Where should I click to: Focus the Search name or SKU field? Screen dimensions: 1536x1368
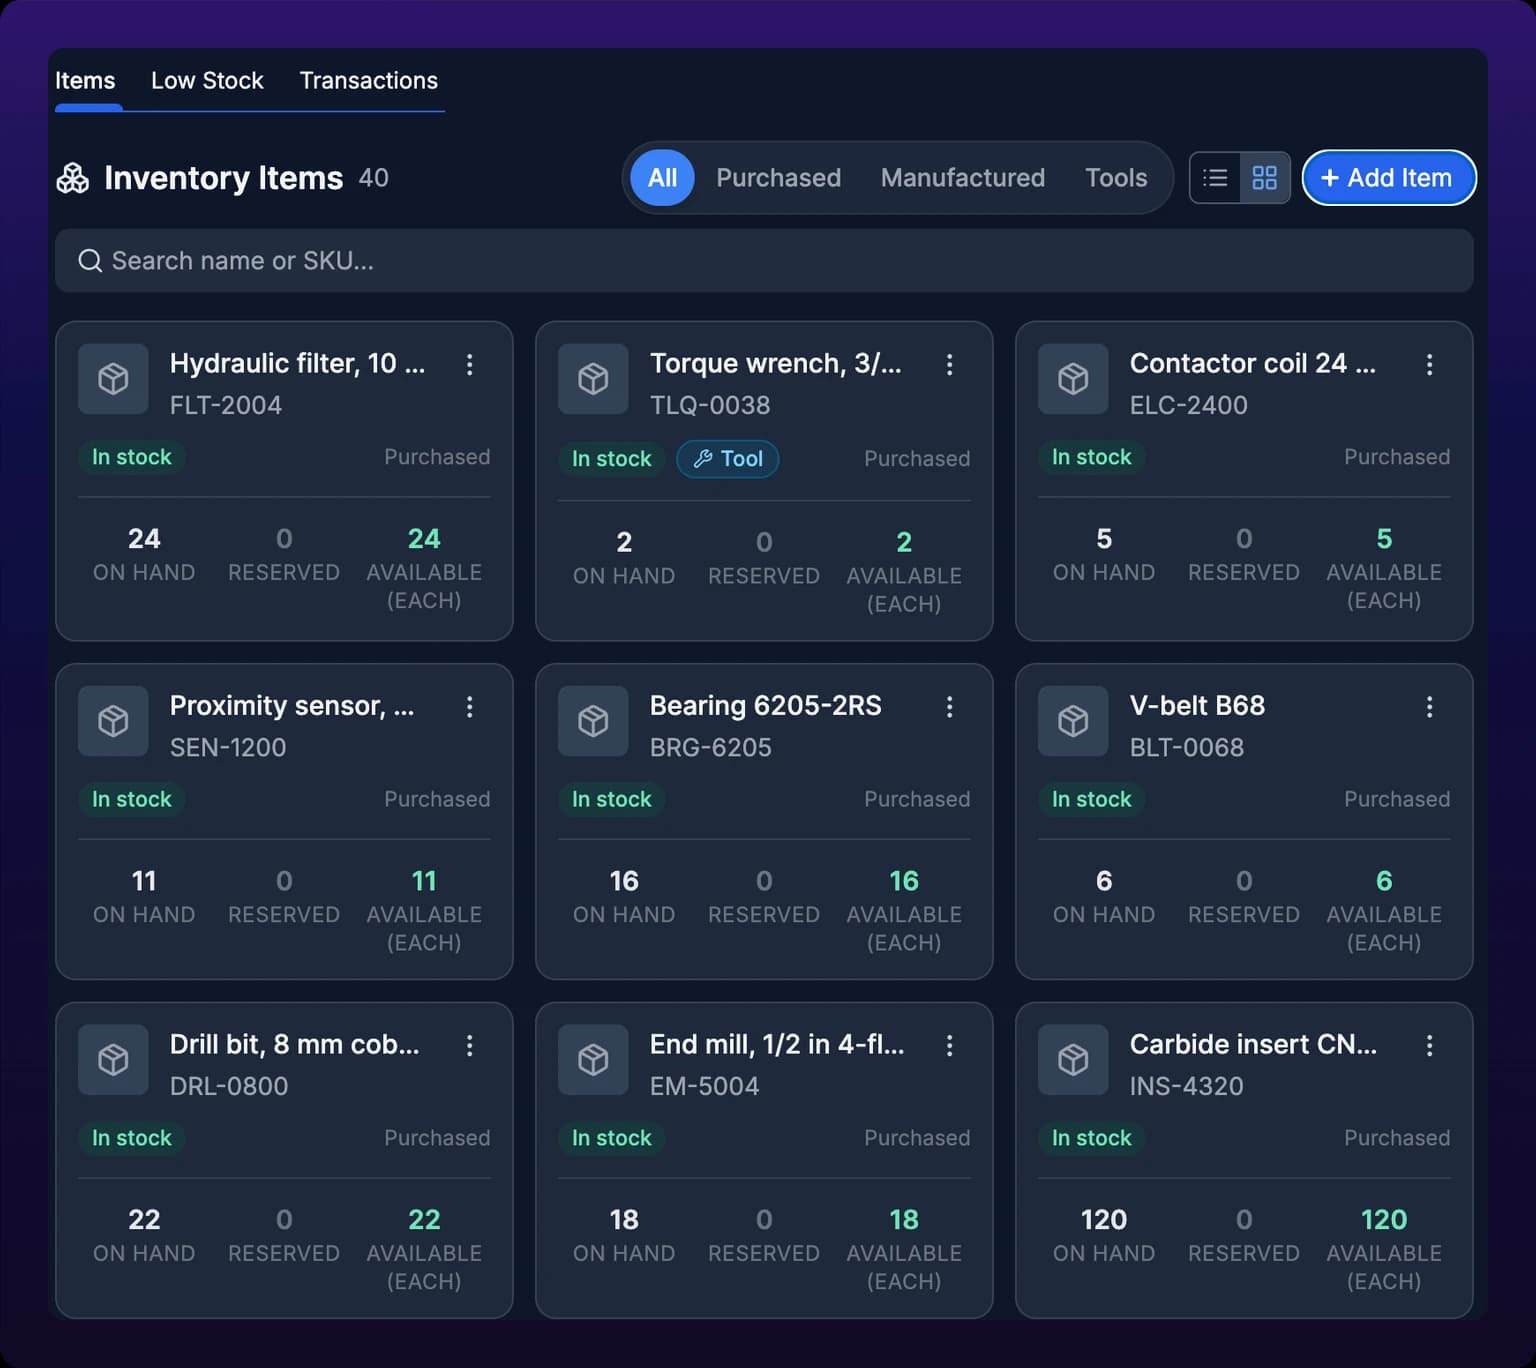tap(764, 261)
